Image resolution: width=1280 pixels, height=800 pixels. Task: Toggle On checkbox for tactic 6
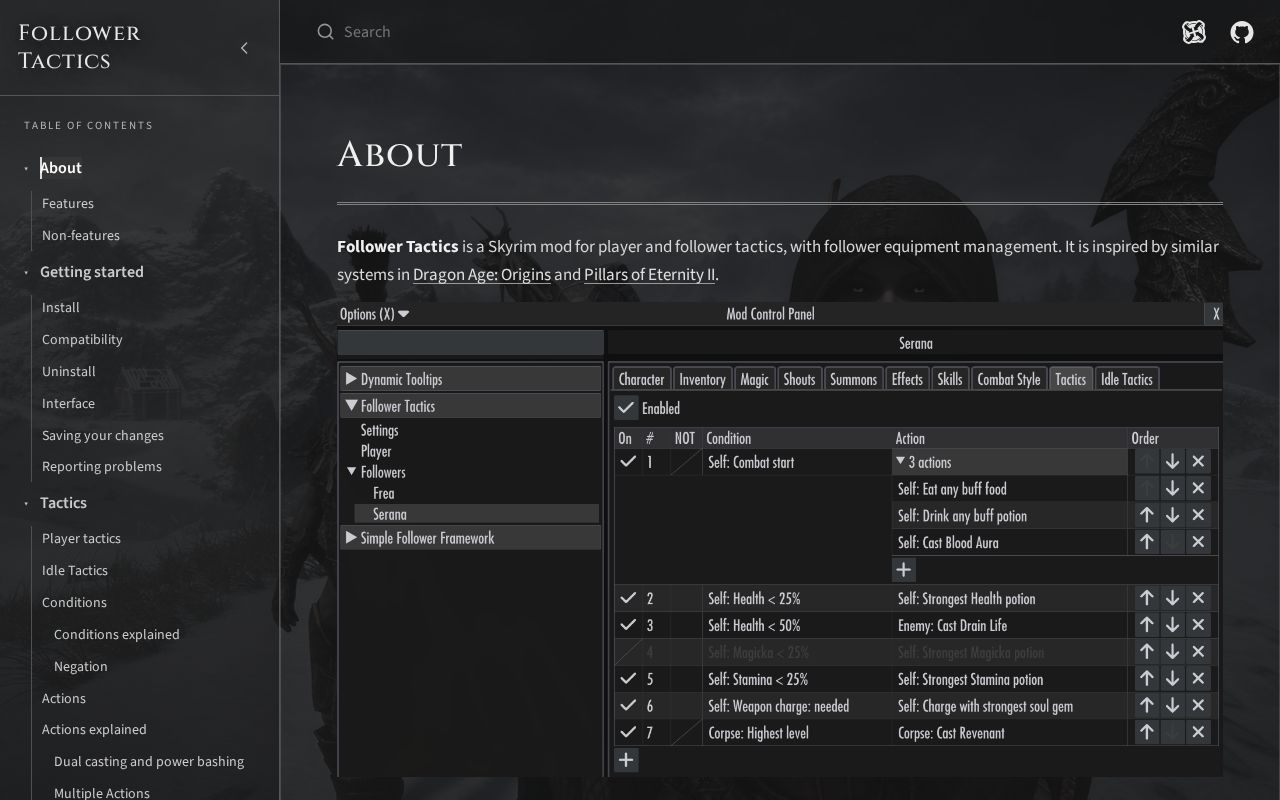(628, 706)
